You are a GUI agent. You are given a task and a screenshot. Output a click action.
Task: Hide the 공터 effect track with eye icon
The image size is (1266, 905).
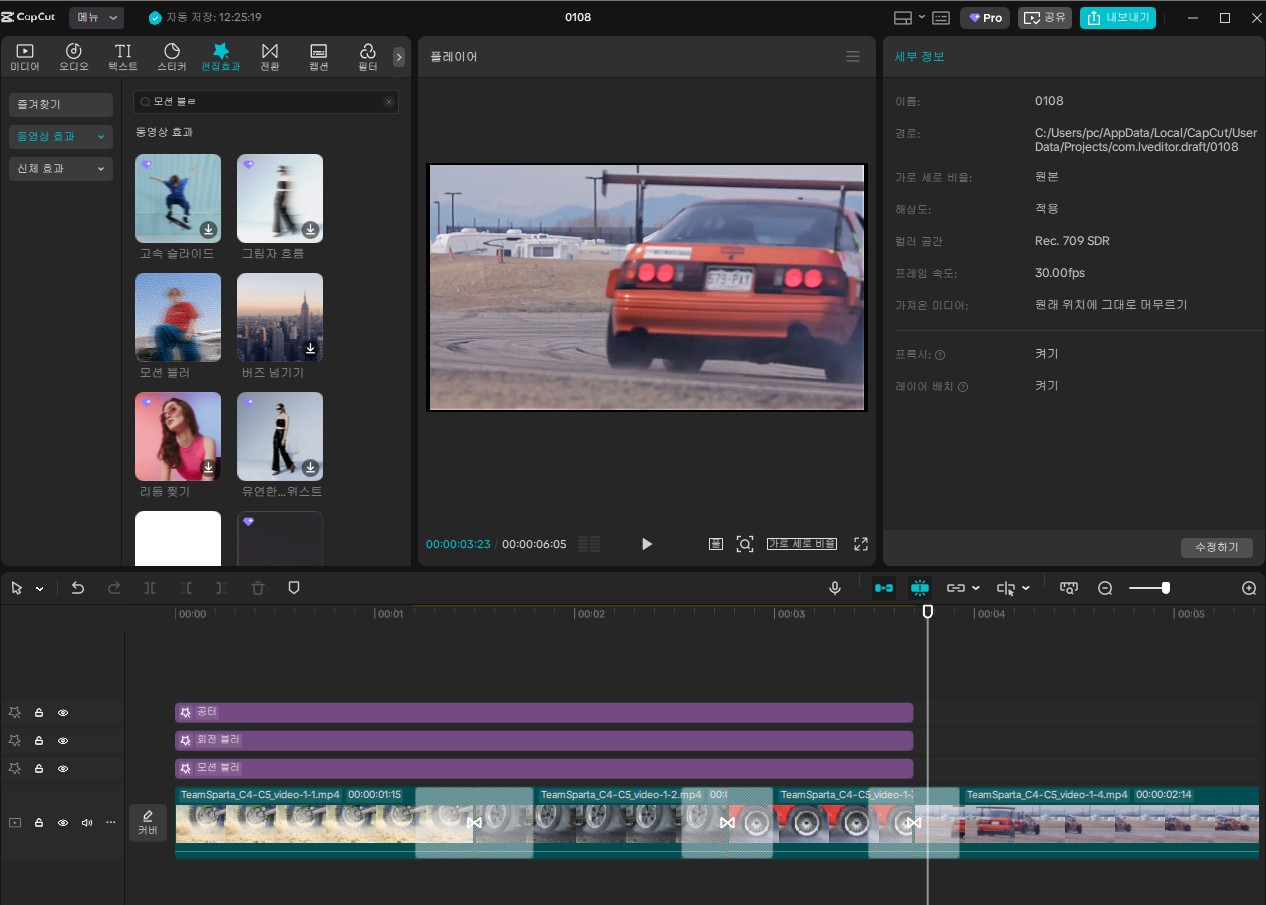tap(63, 713)
